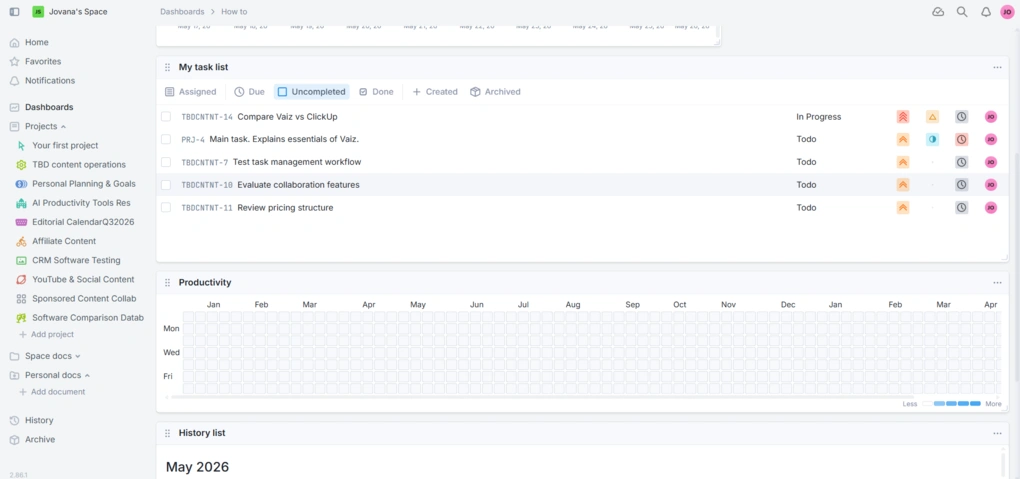Select the Uncompleted tab

click(312, 92)
